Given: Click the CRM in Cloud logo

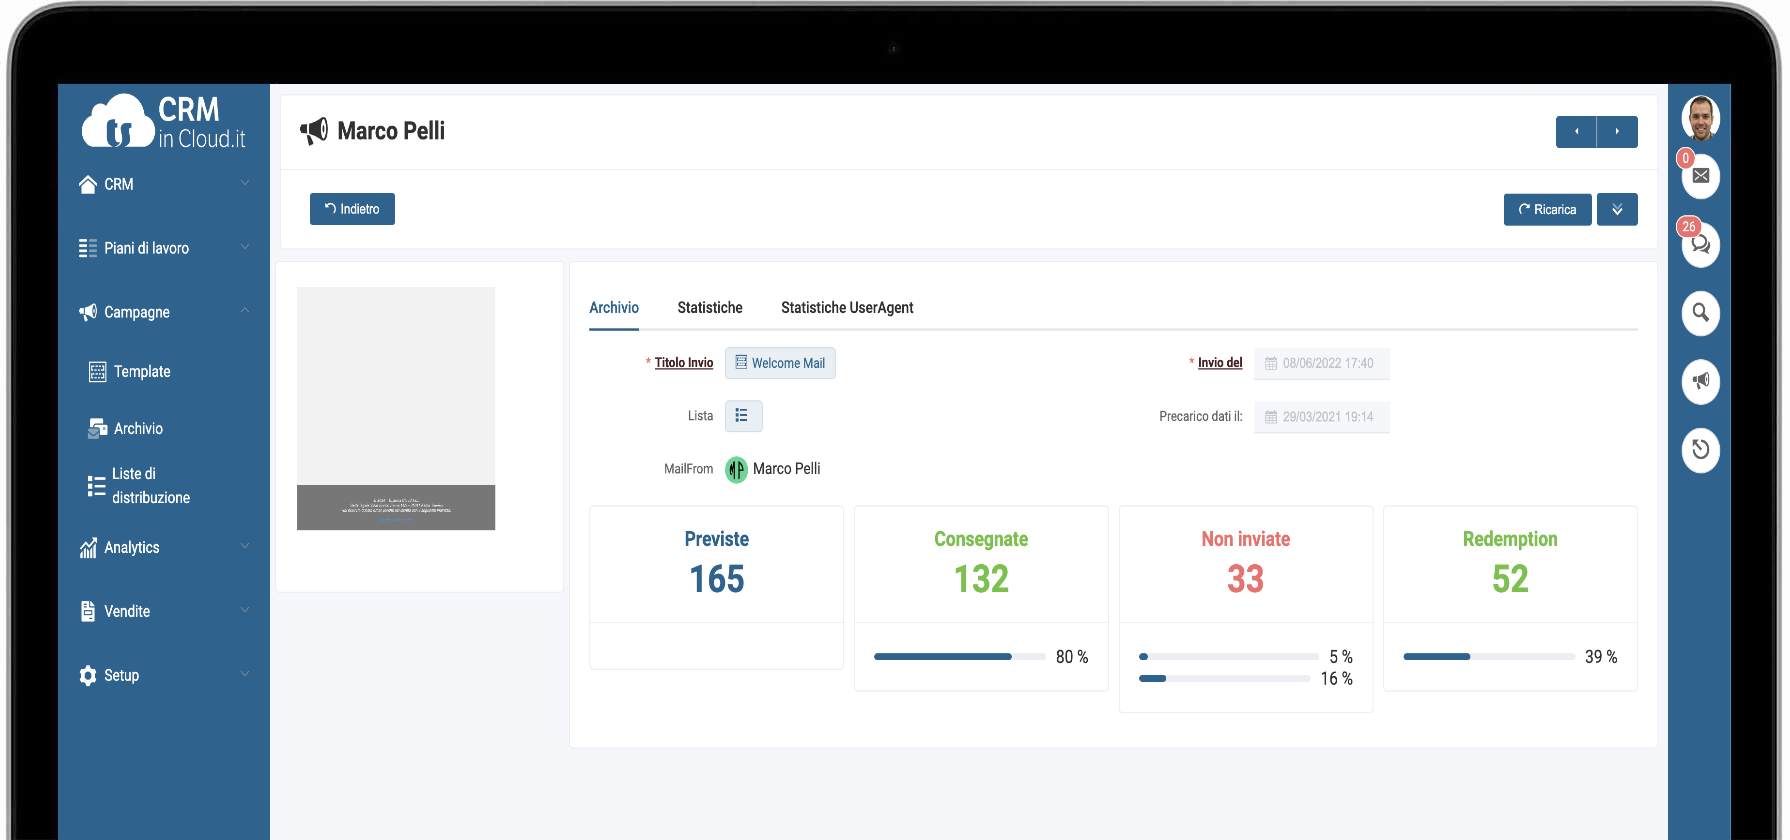Looking at the screenshot, I should click(163, 123).
